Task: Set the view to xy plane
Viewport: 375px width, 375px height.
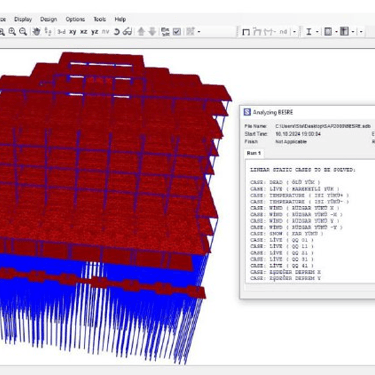Action: point(73,32)
